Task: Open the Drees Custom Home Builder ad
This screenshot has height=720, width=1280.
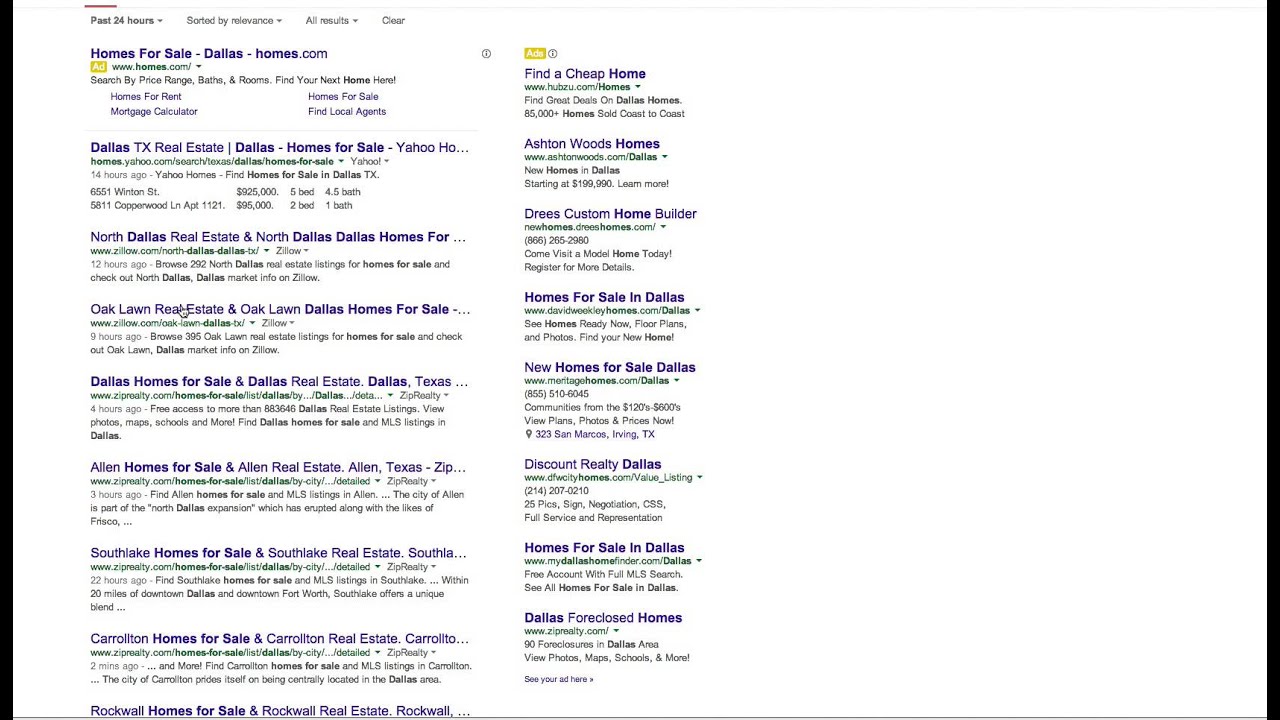Action: click(x=610, y=213)
